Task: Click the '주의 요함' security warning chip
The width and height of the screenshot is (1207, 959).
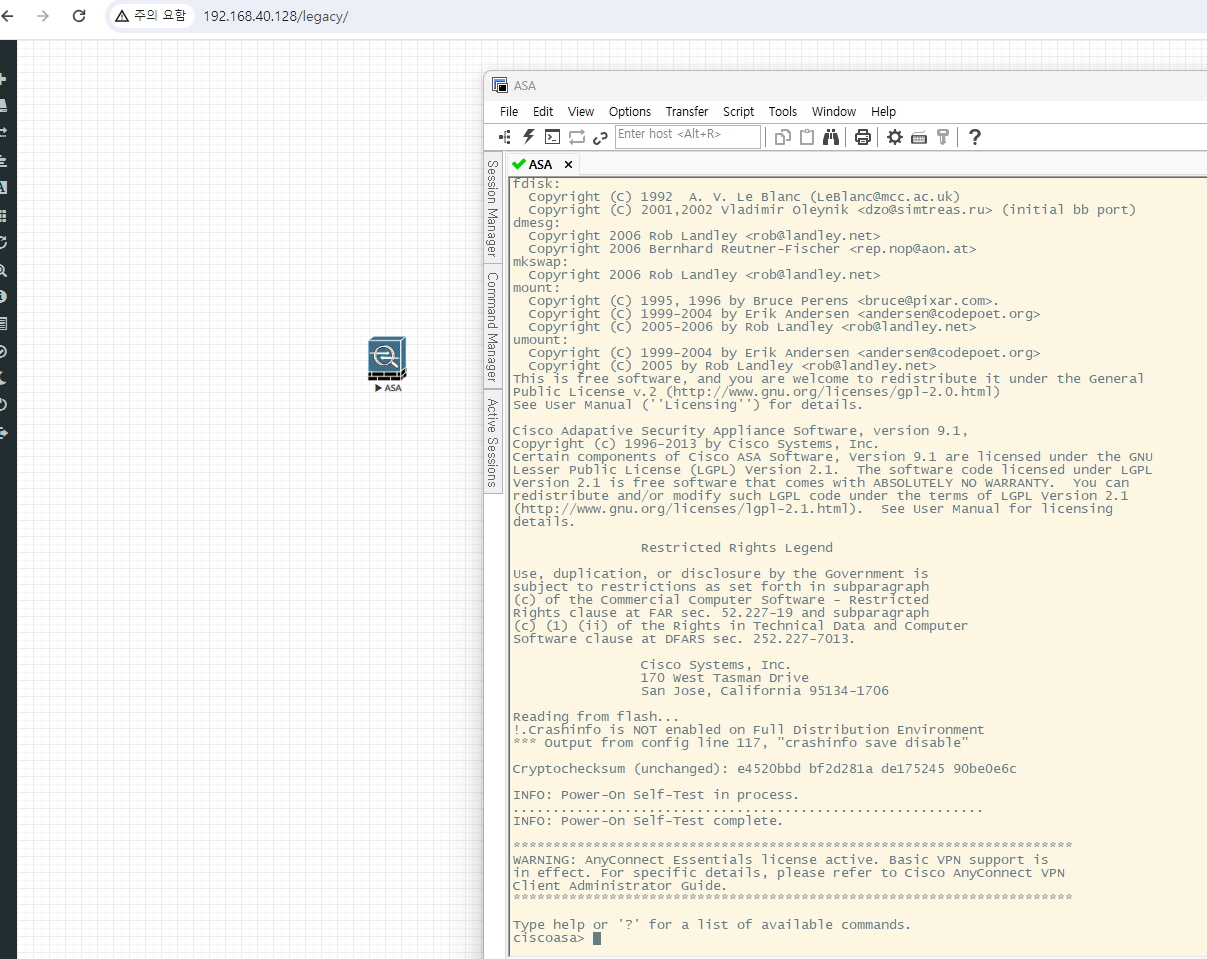Action: [151, 16]
